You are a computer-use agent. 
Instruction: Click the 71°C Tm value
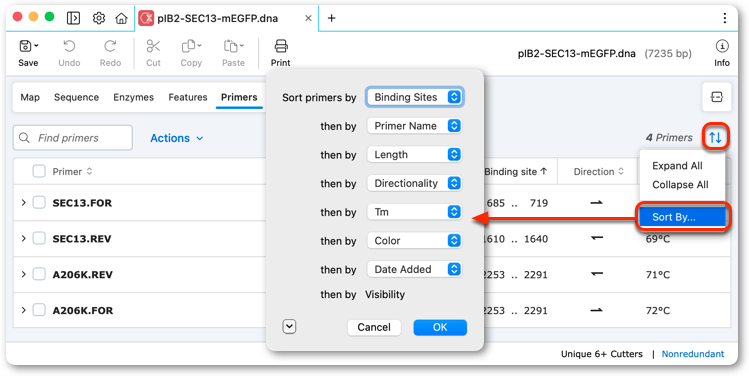[x=658, y=275]
